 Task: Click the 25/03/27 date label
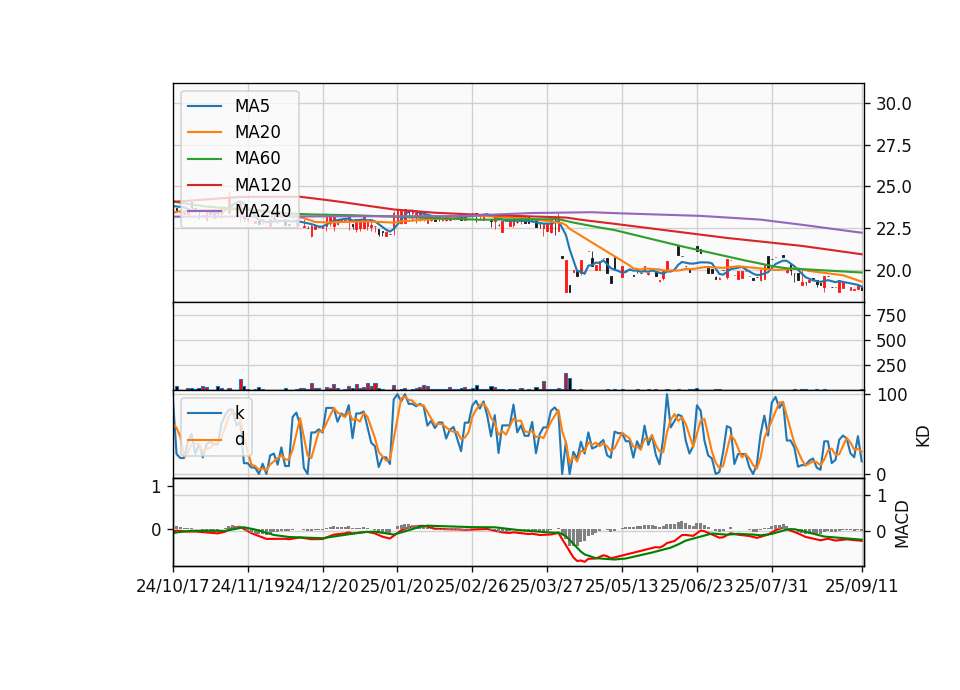[547, 586]
